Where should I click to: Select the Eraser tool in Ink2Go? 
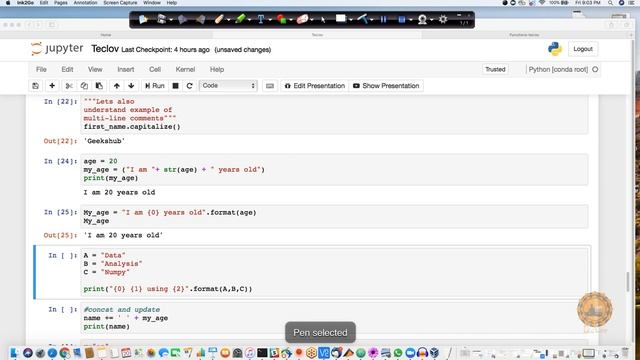(x=302, y=19)
